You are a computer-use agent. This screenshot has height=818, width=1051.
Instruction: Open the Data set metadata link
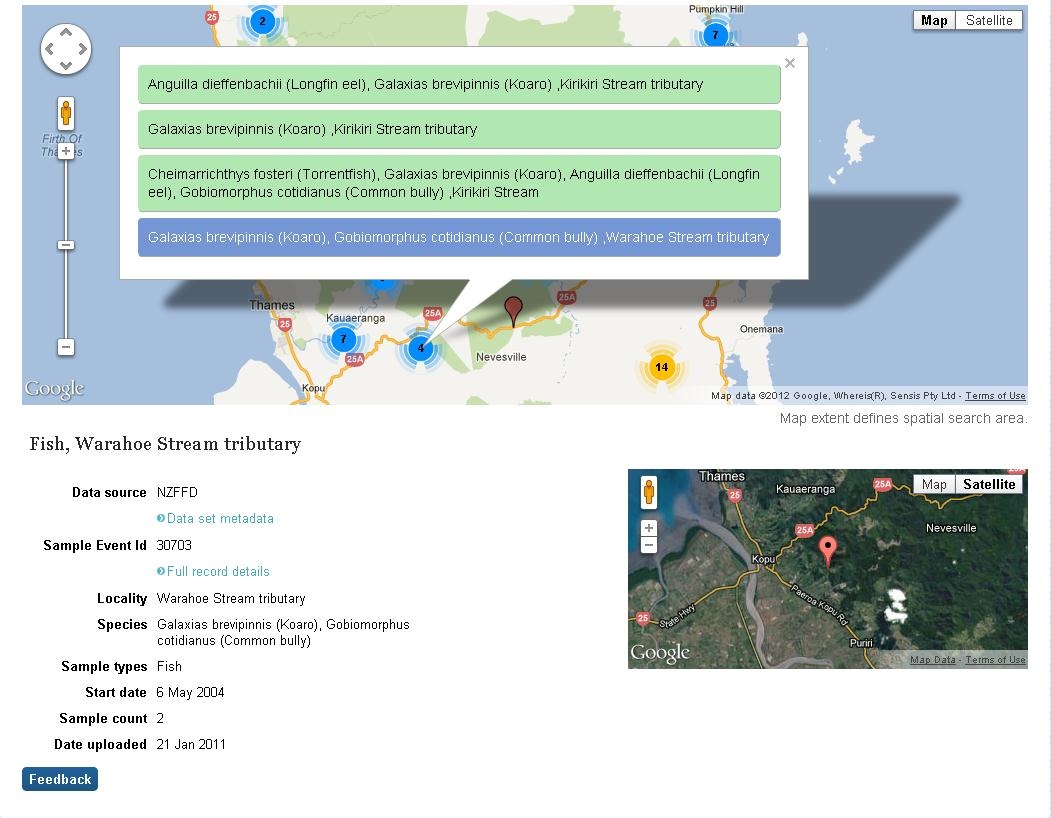220,518
